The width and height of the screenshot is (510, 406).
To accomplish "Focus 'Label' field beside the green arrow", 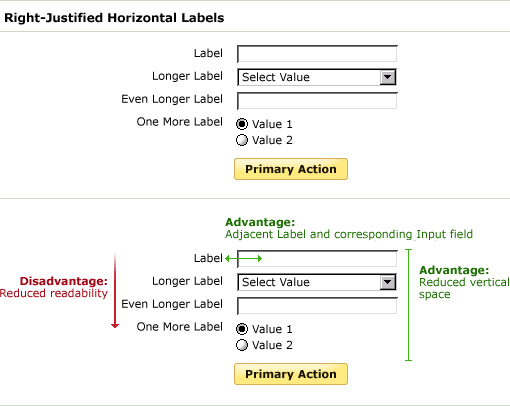I will coord(317,259).
